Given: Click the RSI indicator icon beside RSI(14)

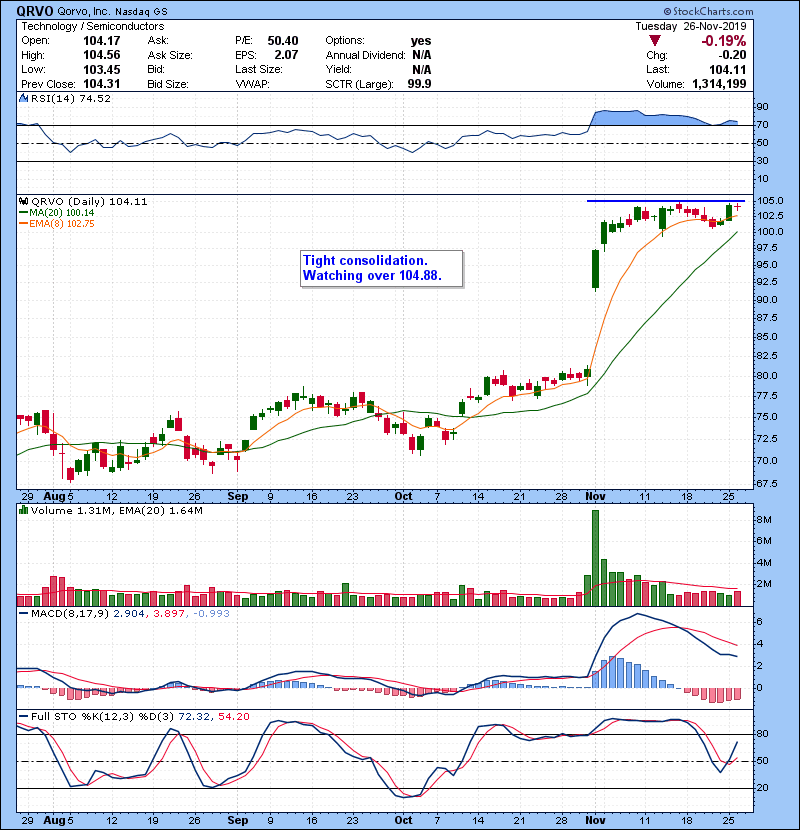Looking at the screenshot, I should click(x=23, y=98).
